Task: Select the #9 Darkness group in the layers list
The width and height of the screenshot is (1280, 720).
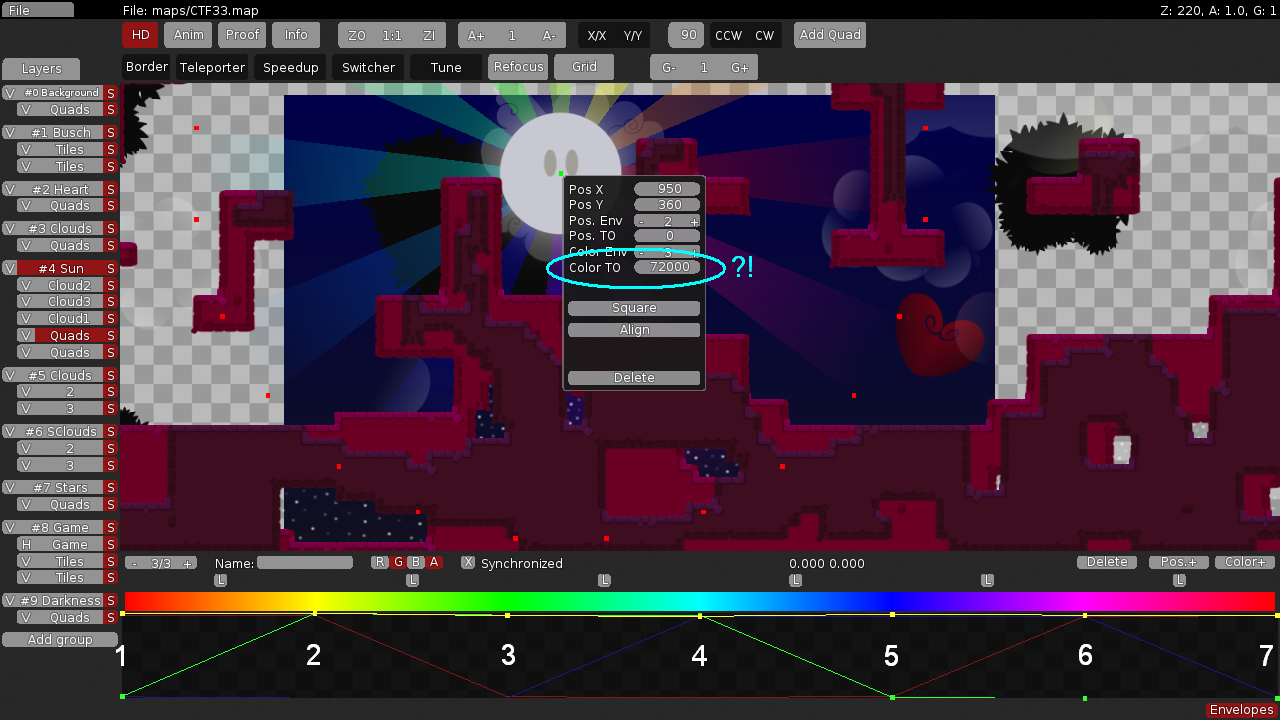Action: [x=60, y=600]
